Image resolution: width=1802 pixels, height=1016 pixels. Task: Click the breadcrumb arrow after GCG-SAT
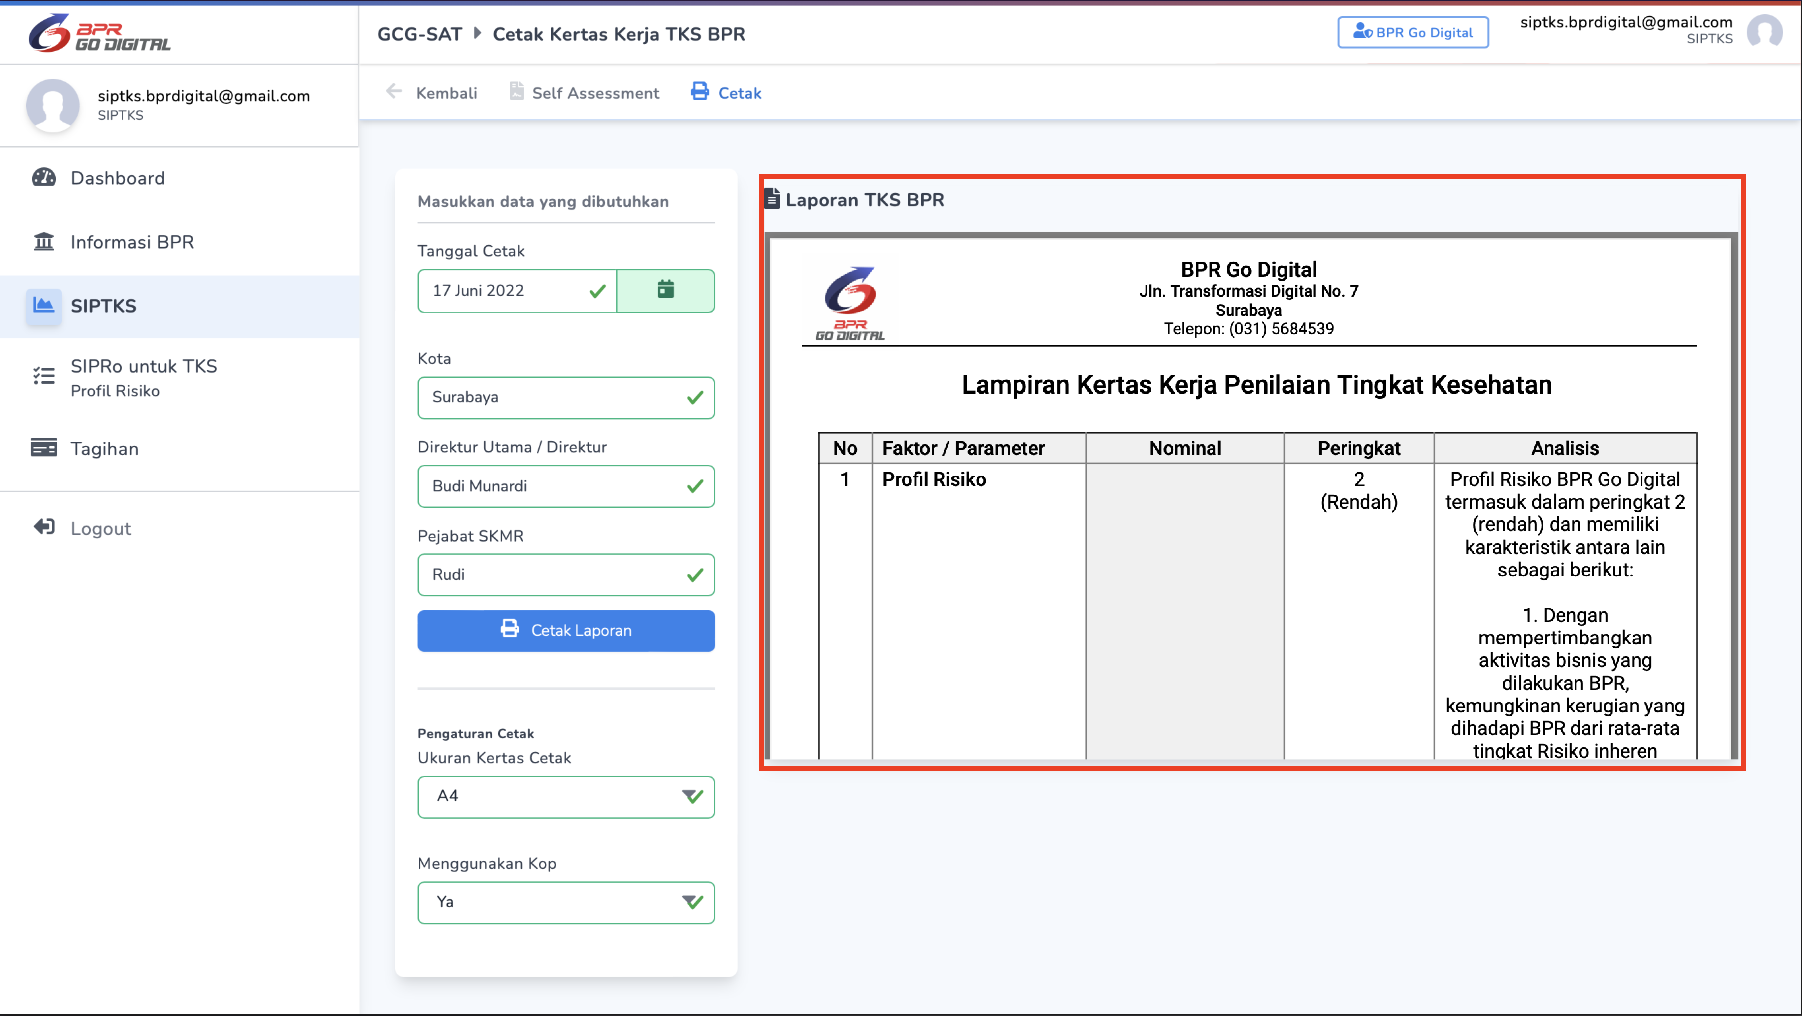coord(478,33)
